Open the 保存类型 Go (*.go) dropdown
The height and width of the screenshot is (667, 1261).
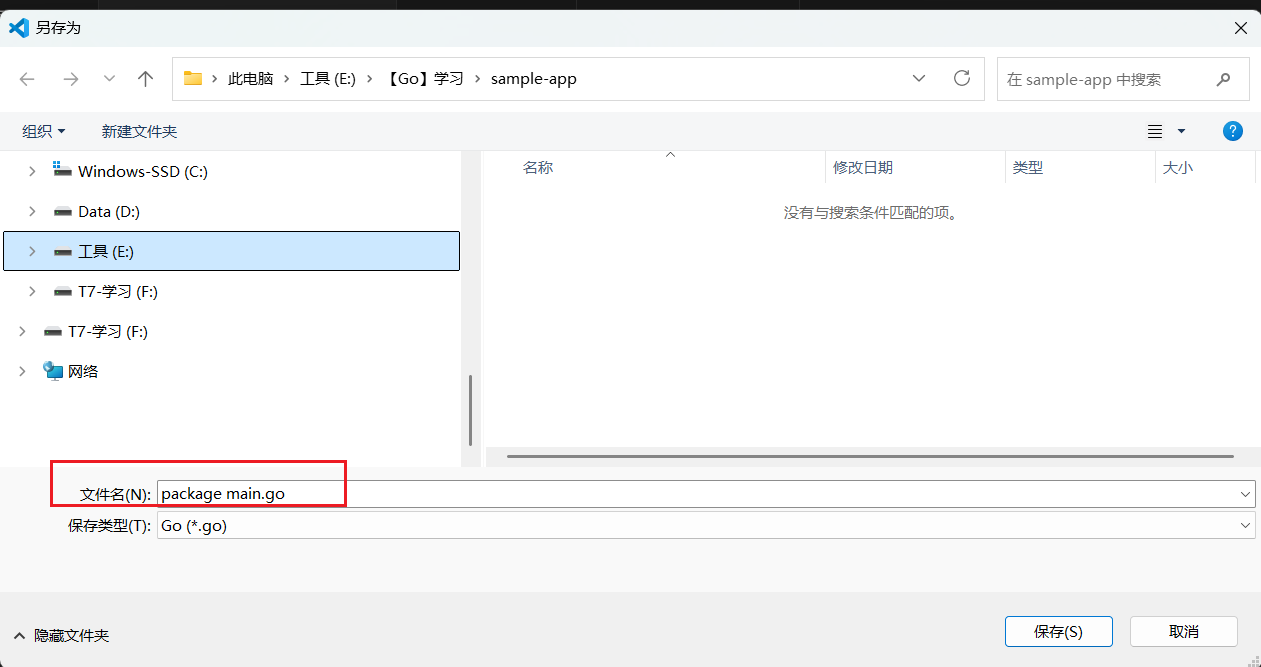click(x=1245, y=525)
